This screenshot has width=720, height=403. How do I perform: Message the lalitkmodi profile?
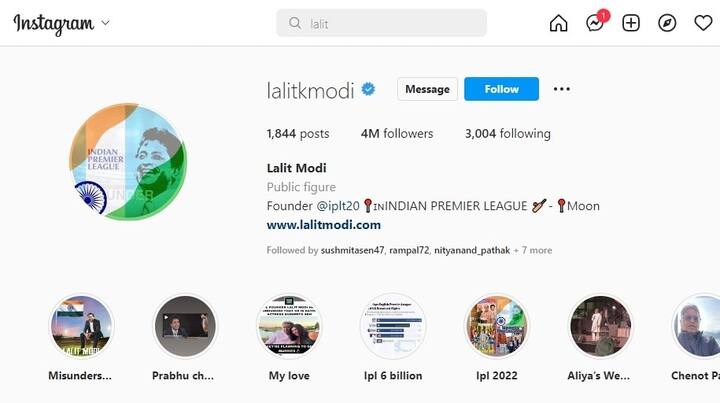click(427, 89)
